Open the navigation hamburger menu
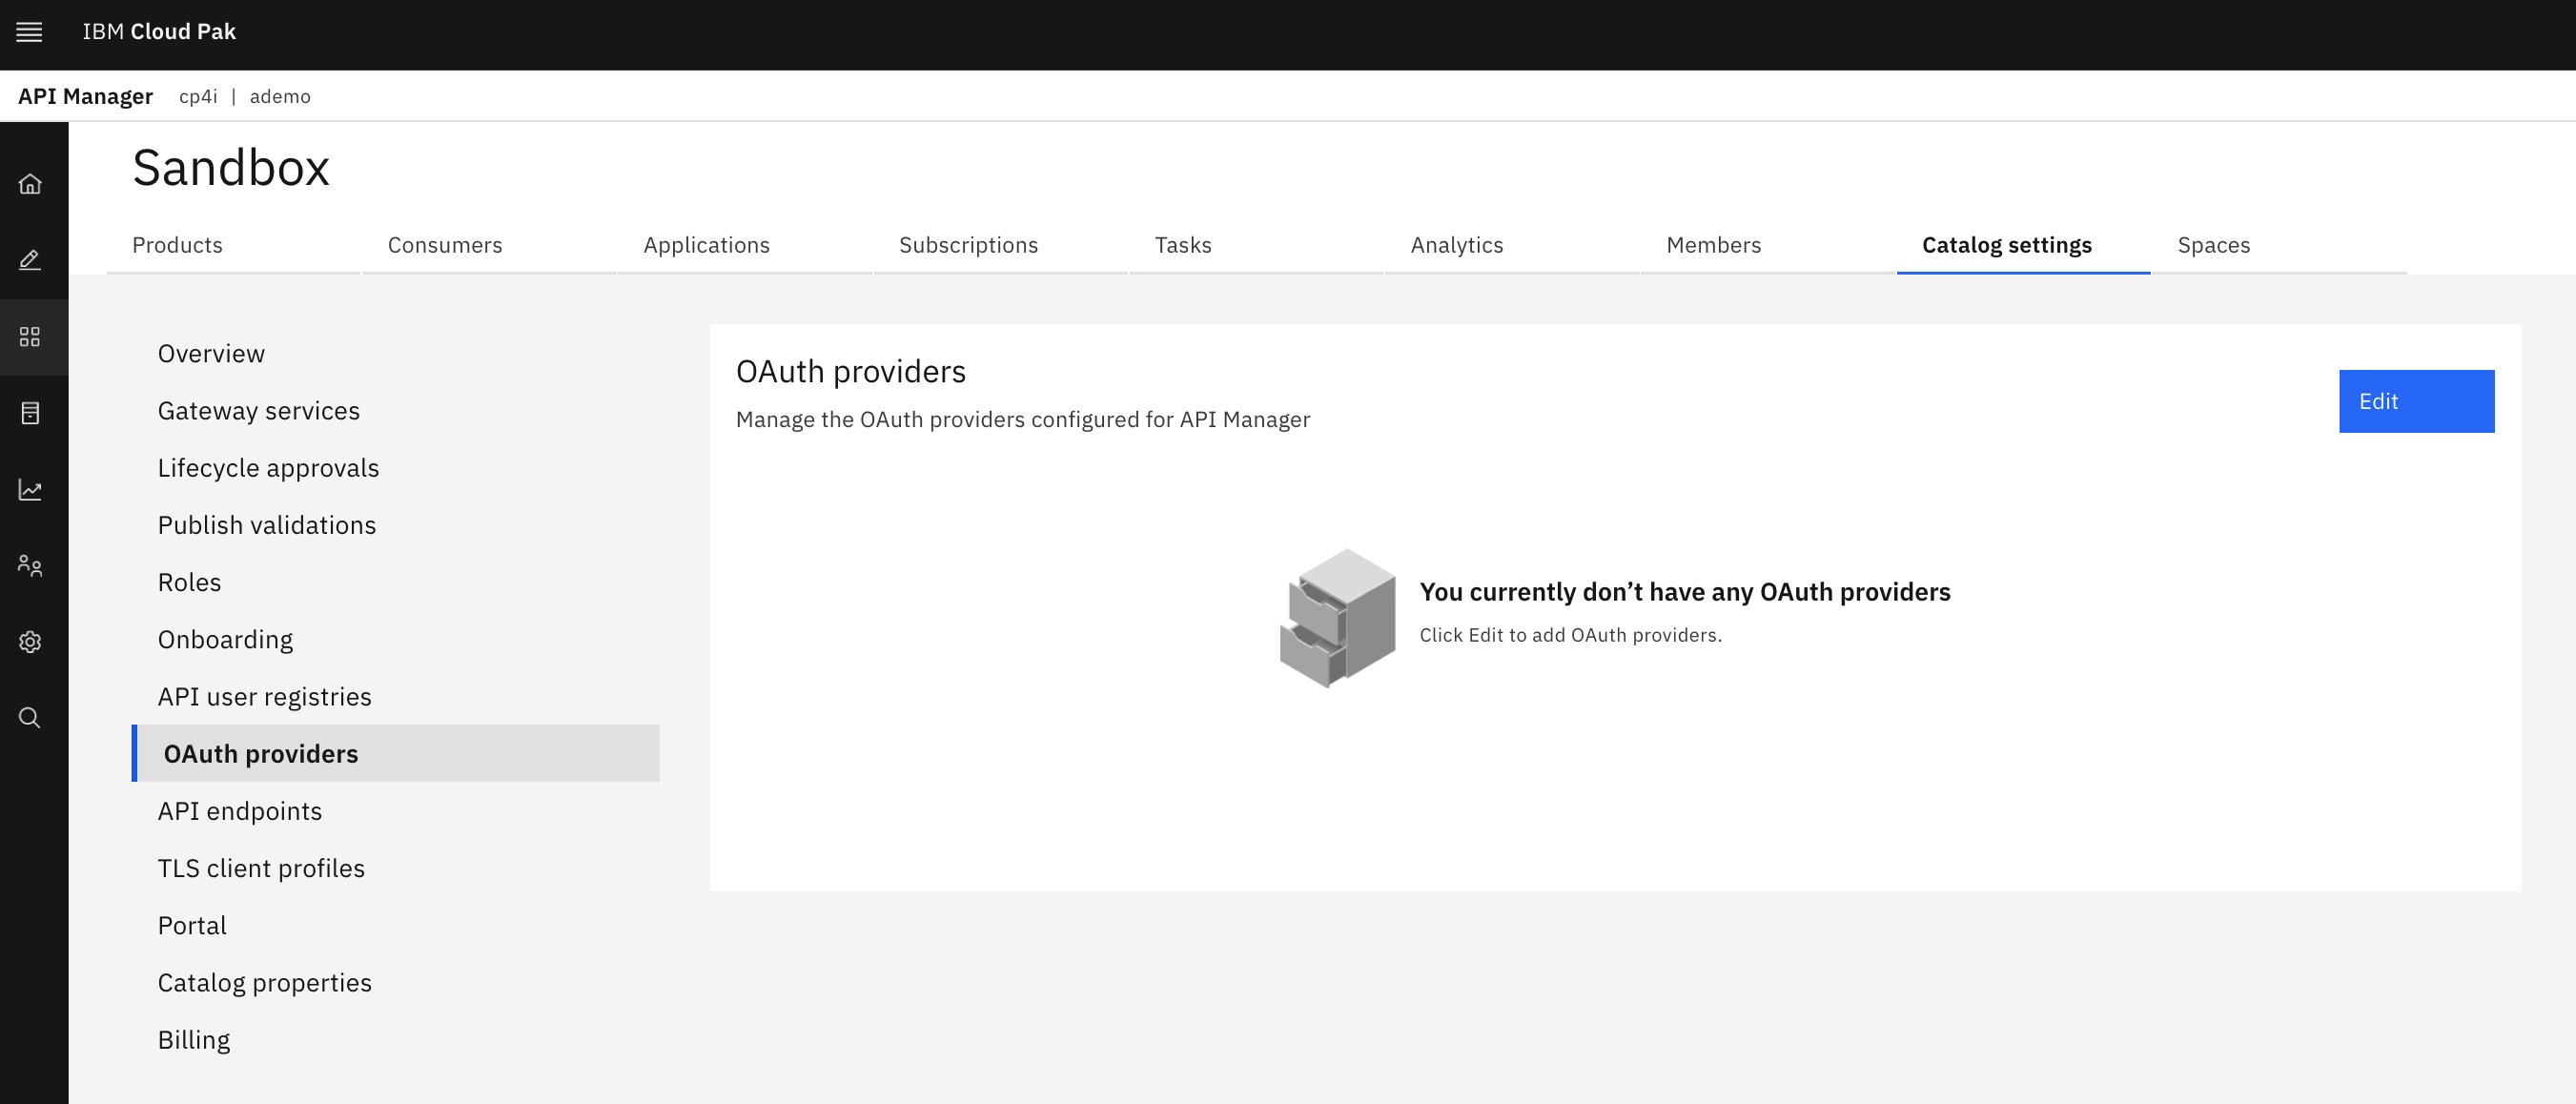This screenshot has height=1104, width=2576. click(28, 32)
